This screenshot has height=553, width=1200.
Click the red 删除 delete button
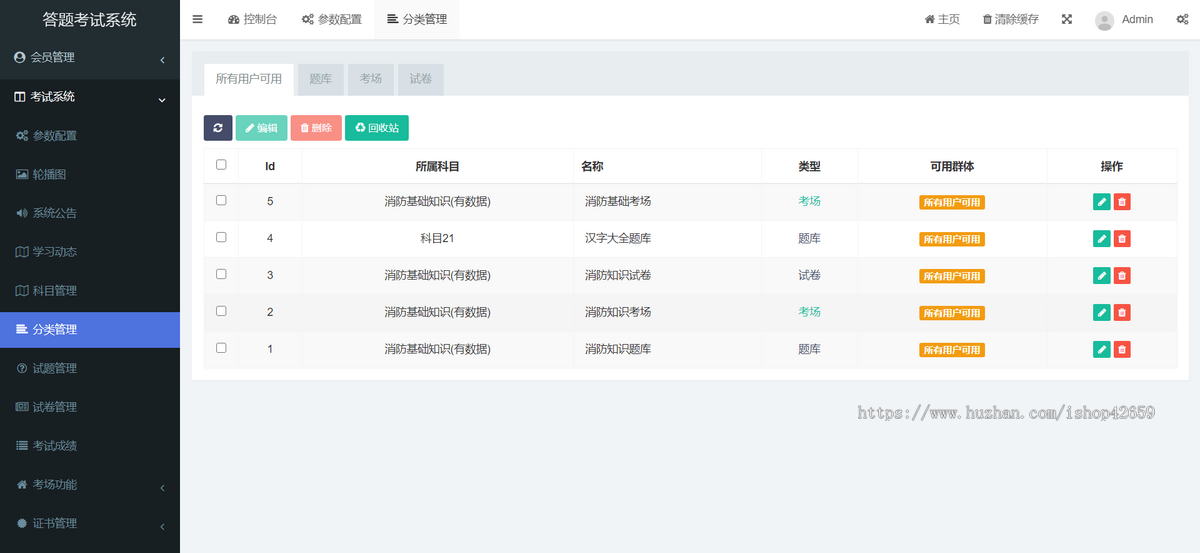[316, 128]
